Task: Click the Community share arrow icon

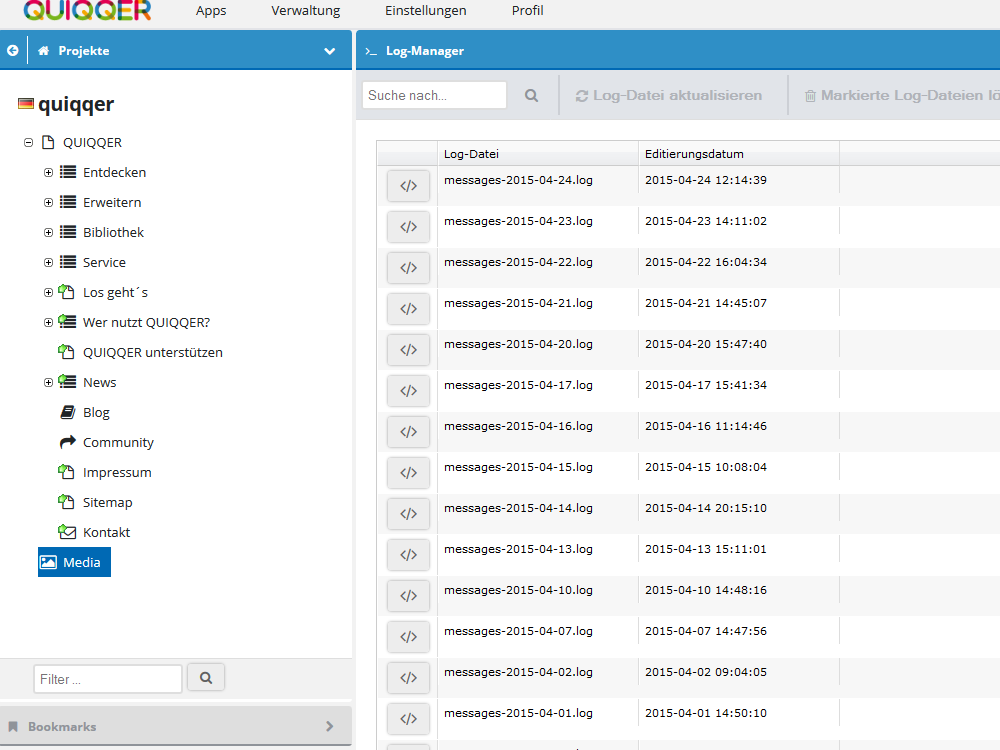Action: [x=68, y=442]
